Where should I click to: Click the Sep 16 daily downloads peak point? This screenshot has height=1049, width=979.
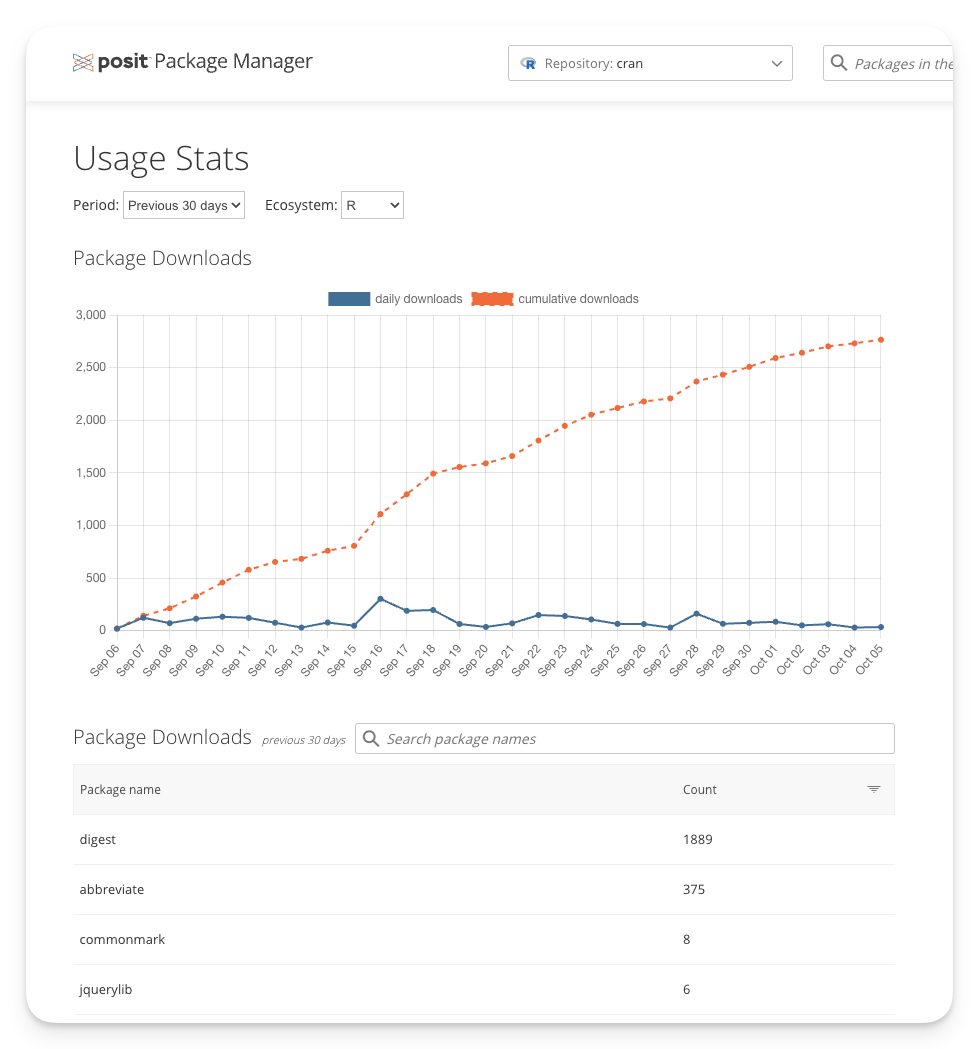coord(380,599)
